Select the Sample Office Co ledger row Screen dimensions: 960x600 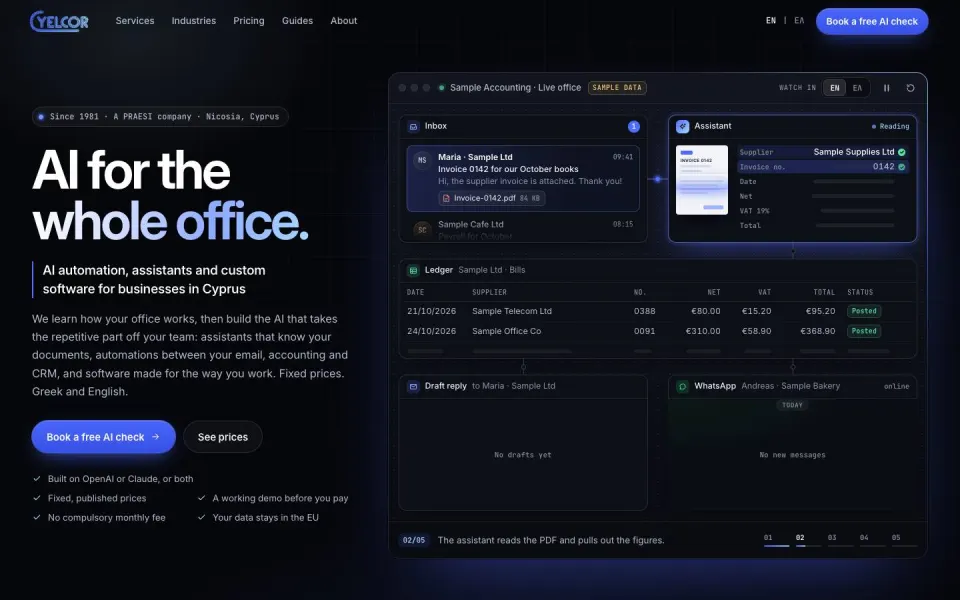click(658, 331)
